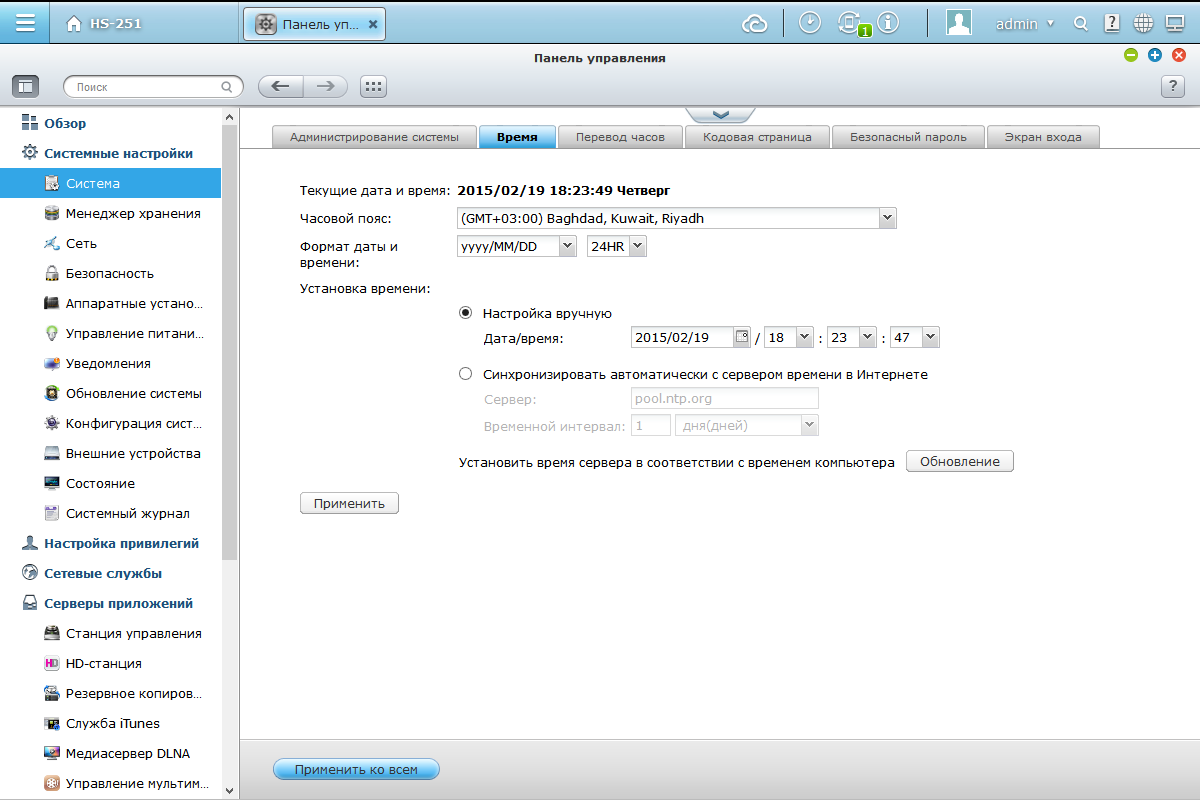Click sidebar scrollbar down arrow
Image resolution: width=1200 pixels, height=800 pixels.
(230, 790)
